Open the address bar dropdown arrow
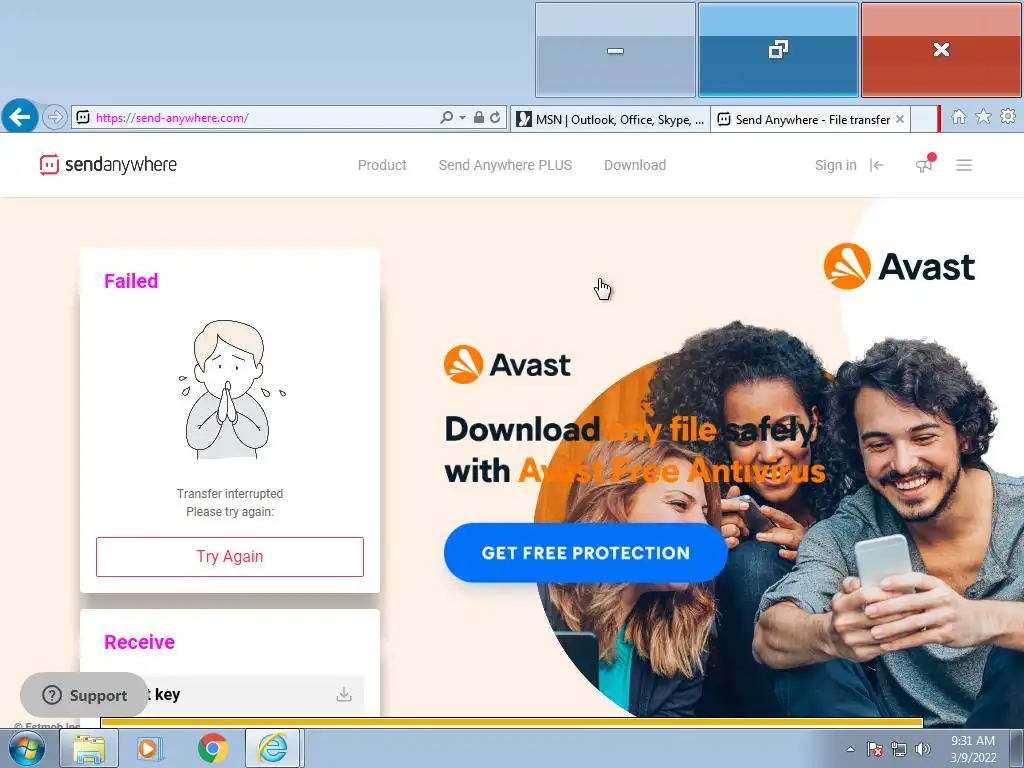This screenshot has width=1024, height=768. click(462, 118)
